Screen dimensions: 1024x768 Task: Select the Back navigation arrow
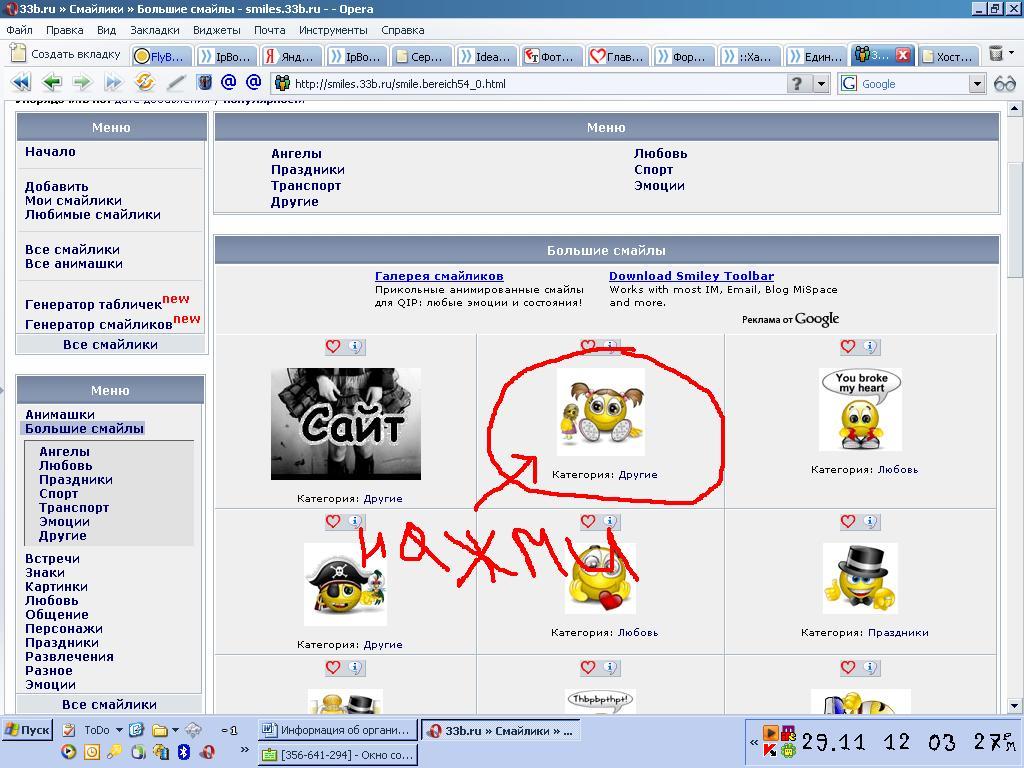coord(52,84)
